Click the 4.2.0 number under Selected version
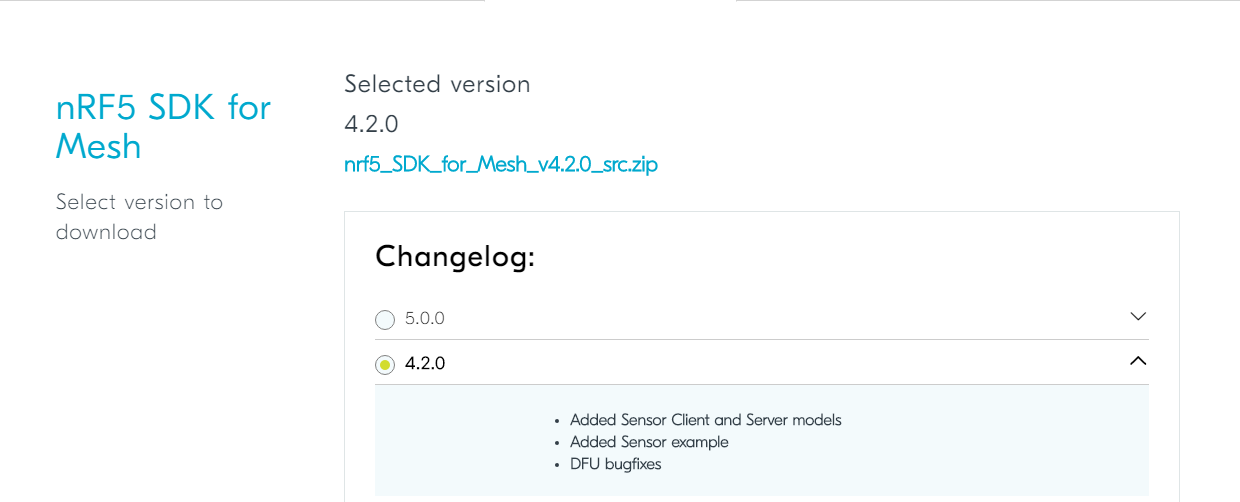Viewport: 1240px width, 502px height. click(x=371, y=124)
